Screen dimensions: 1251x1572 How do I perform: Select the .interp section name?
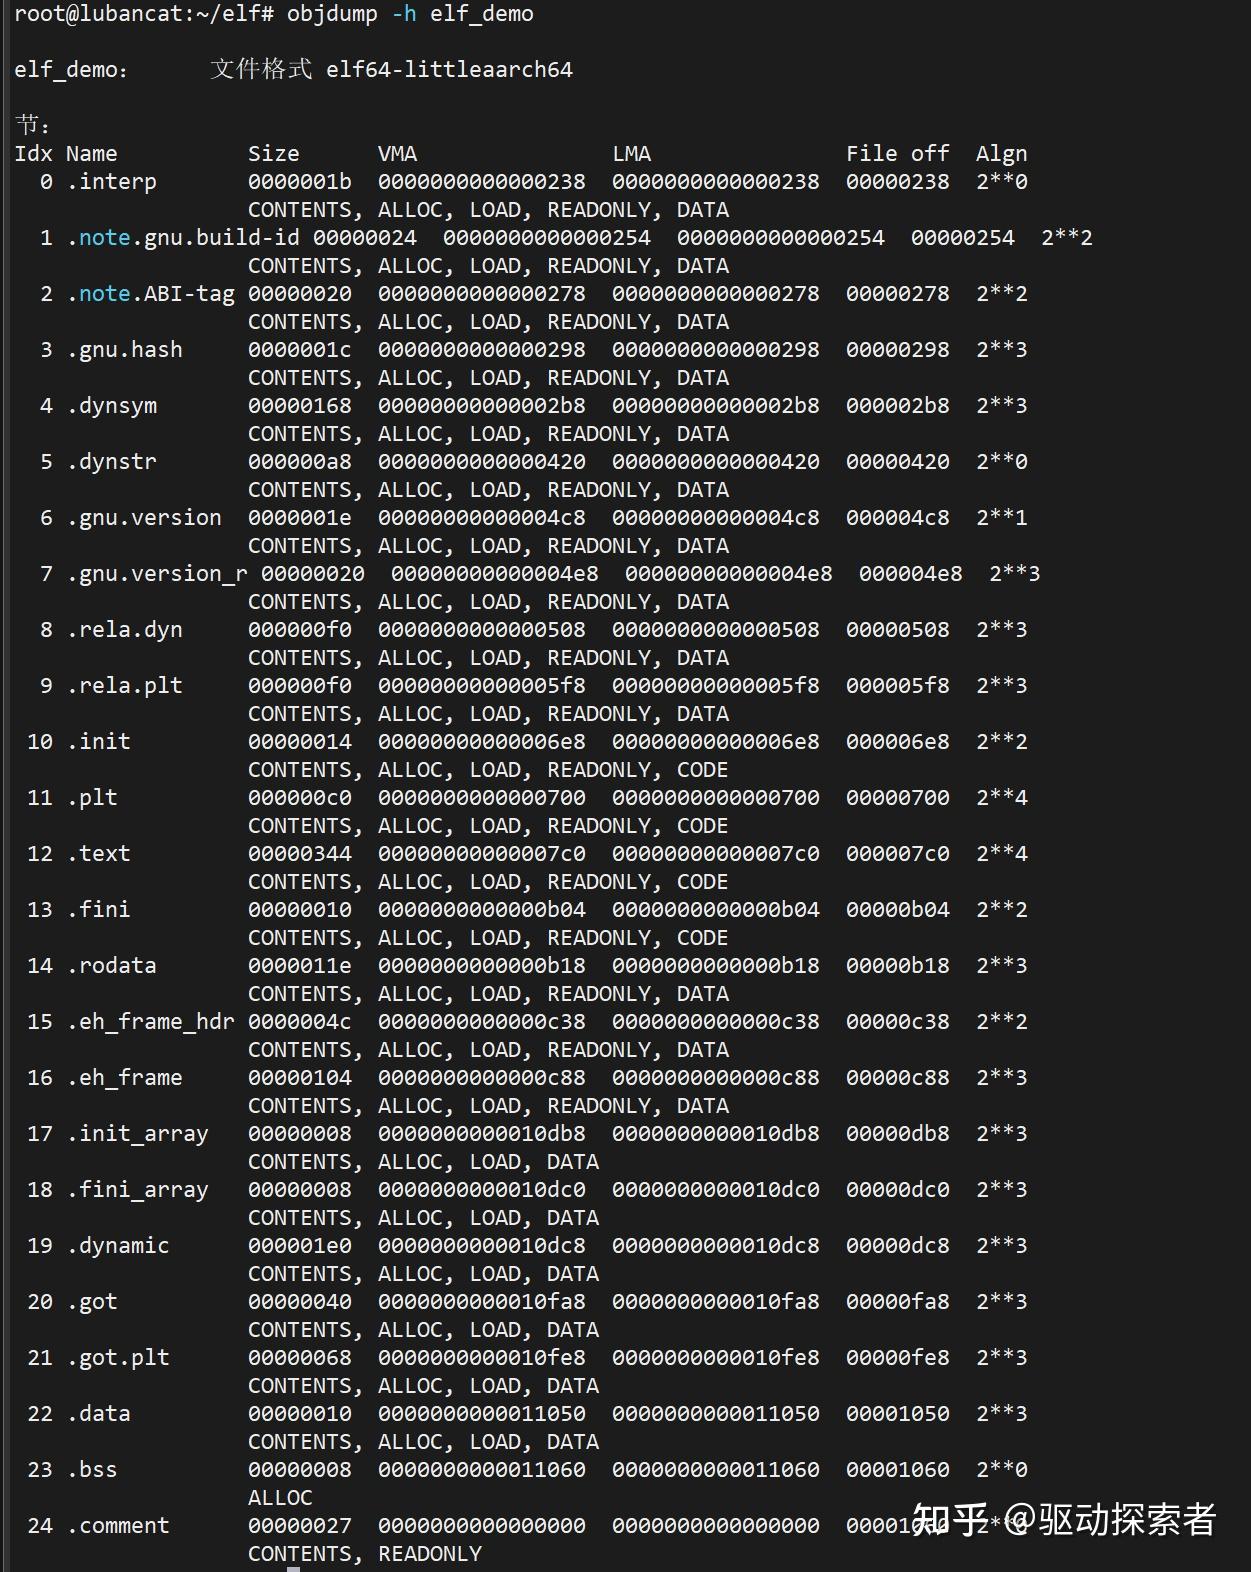click(x=111, y=182)
